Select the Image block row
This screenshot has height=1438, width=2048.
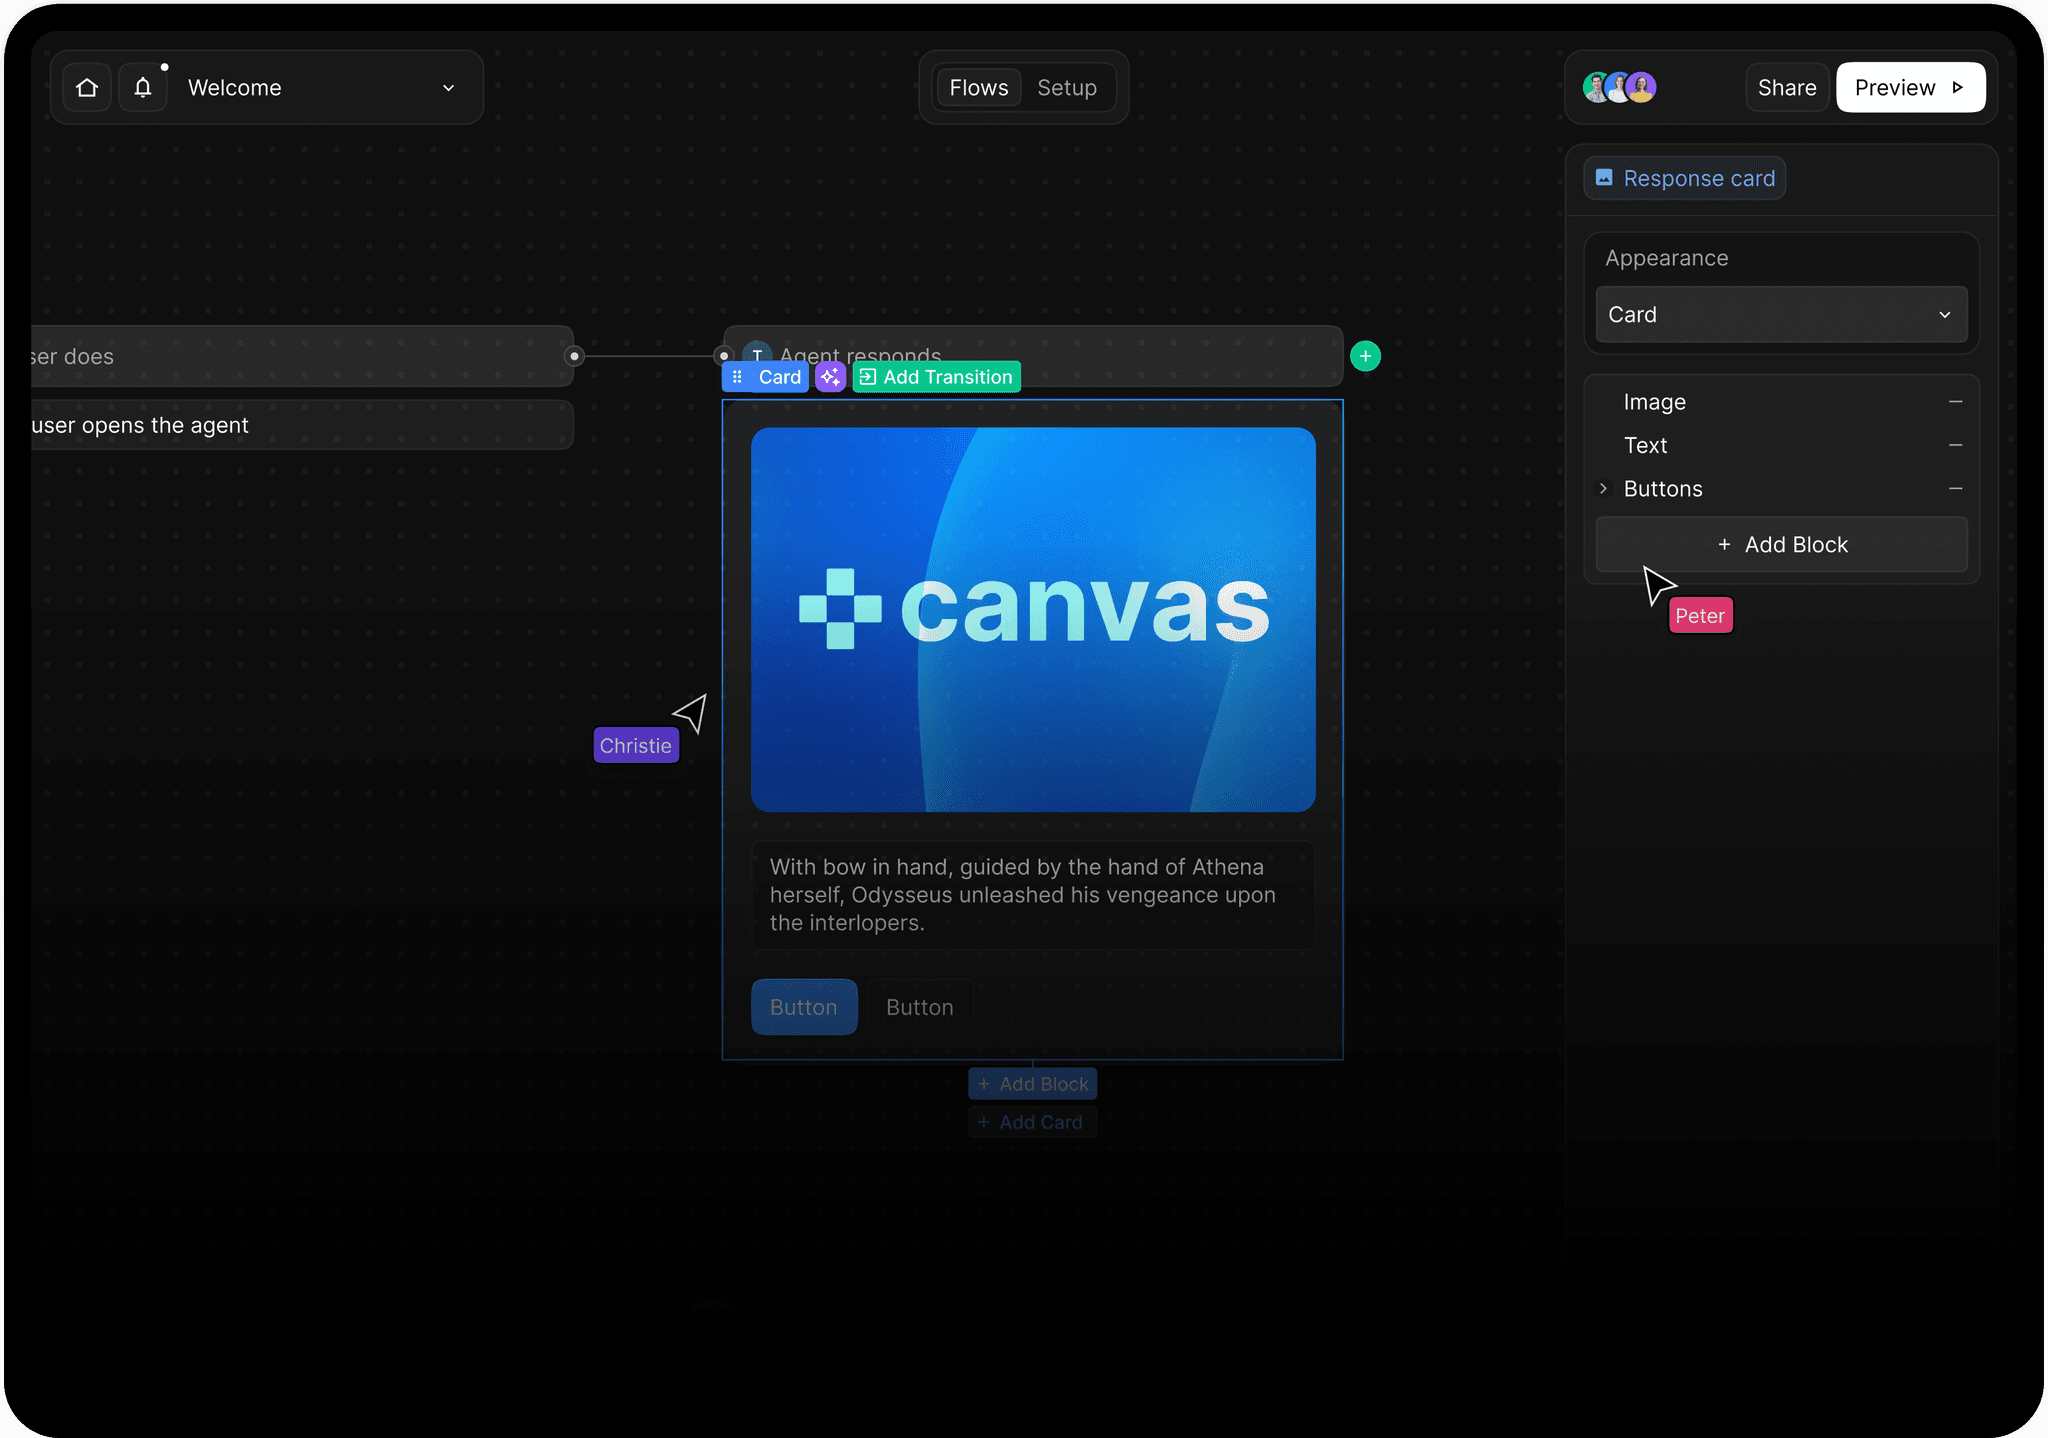(1781, 402)
